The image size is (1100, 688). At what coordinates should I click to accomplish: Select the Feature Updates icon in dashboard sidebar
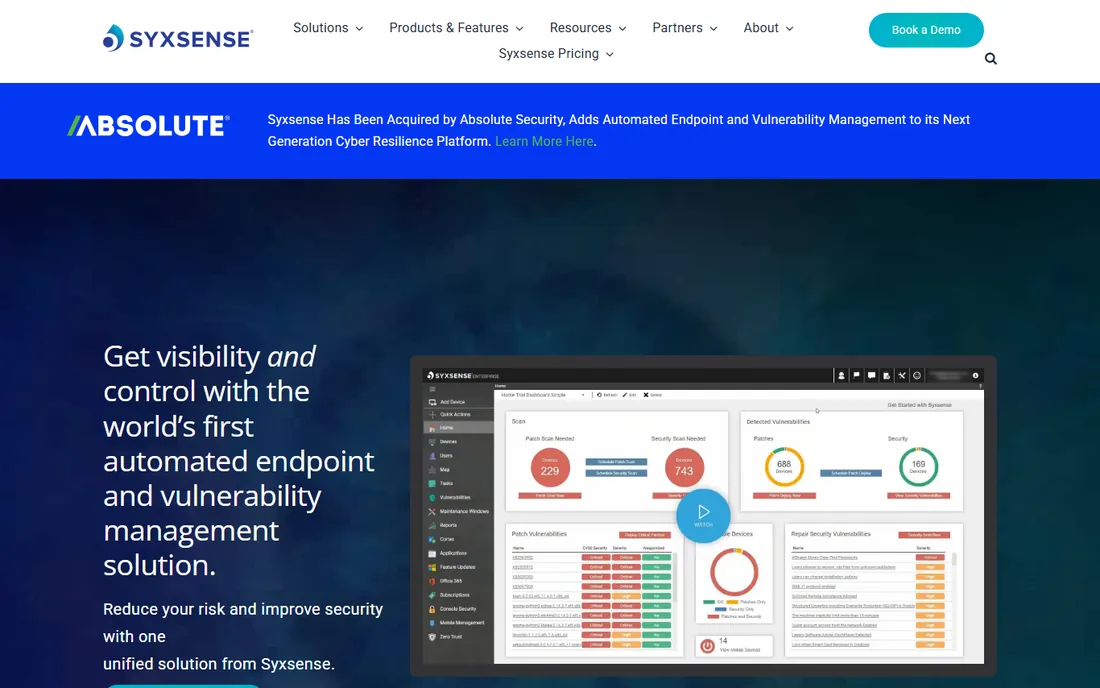pos(432,567)
